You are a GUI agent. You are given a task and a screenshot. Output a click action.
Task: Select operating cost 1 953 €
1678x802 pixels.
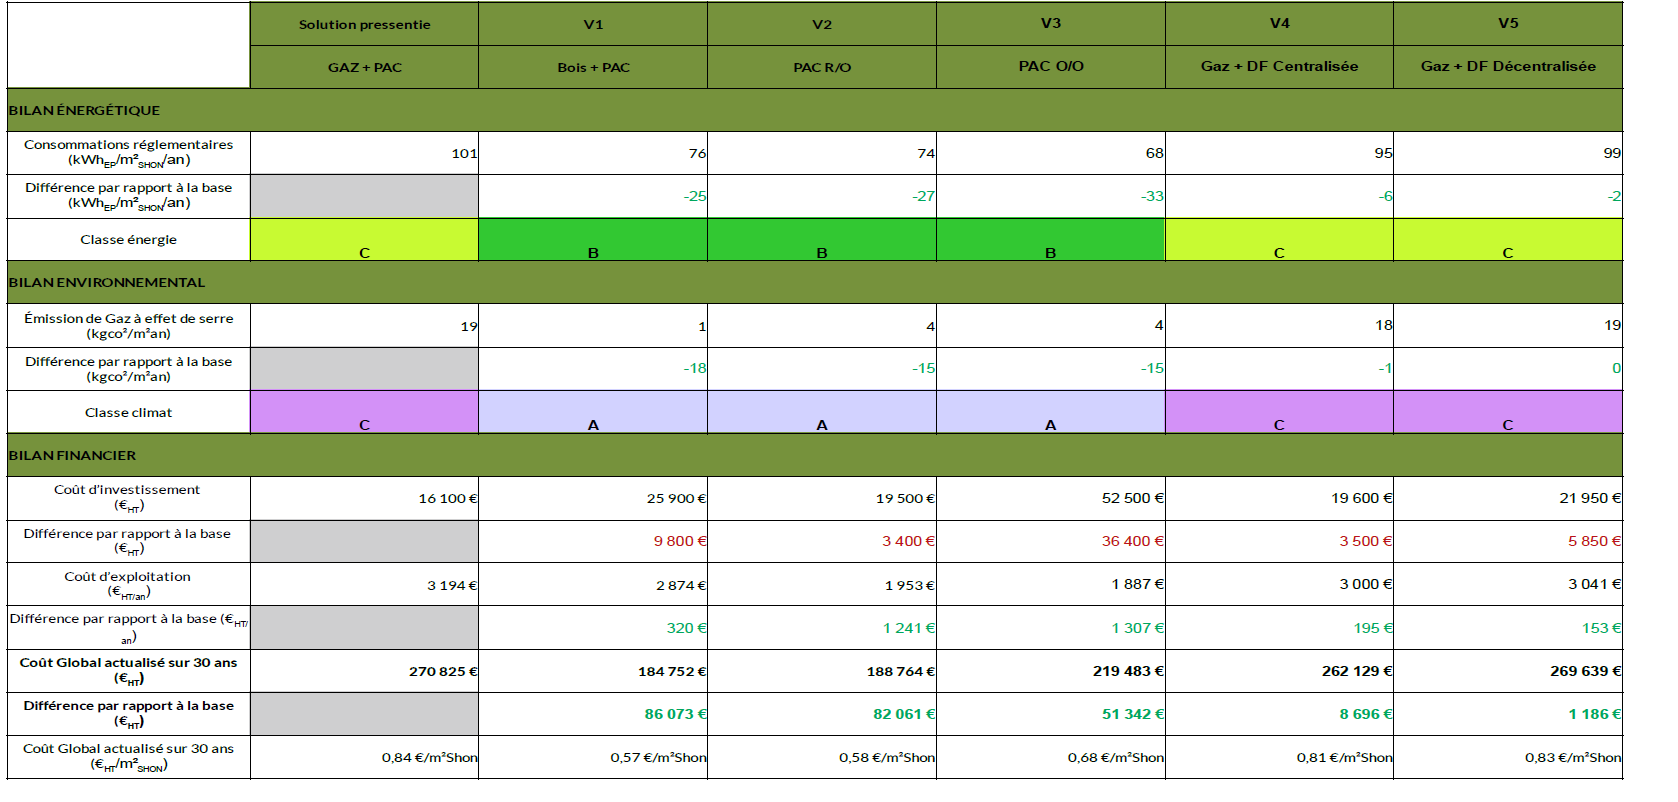click(x=822, y=584)
